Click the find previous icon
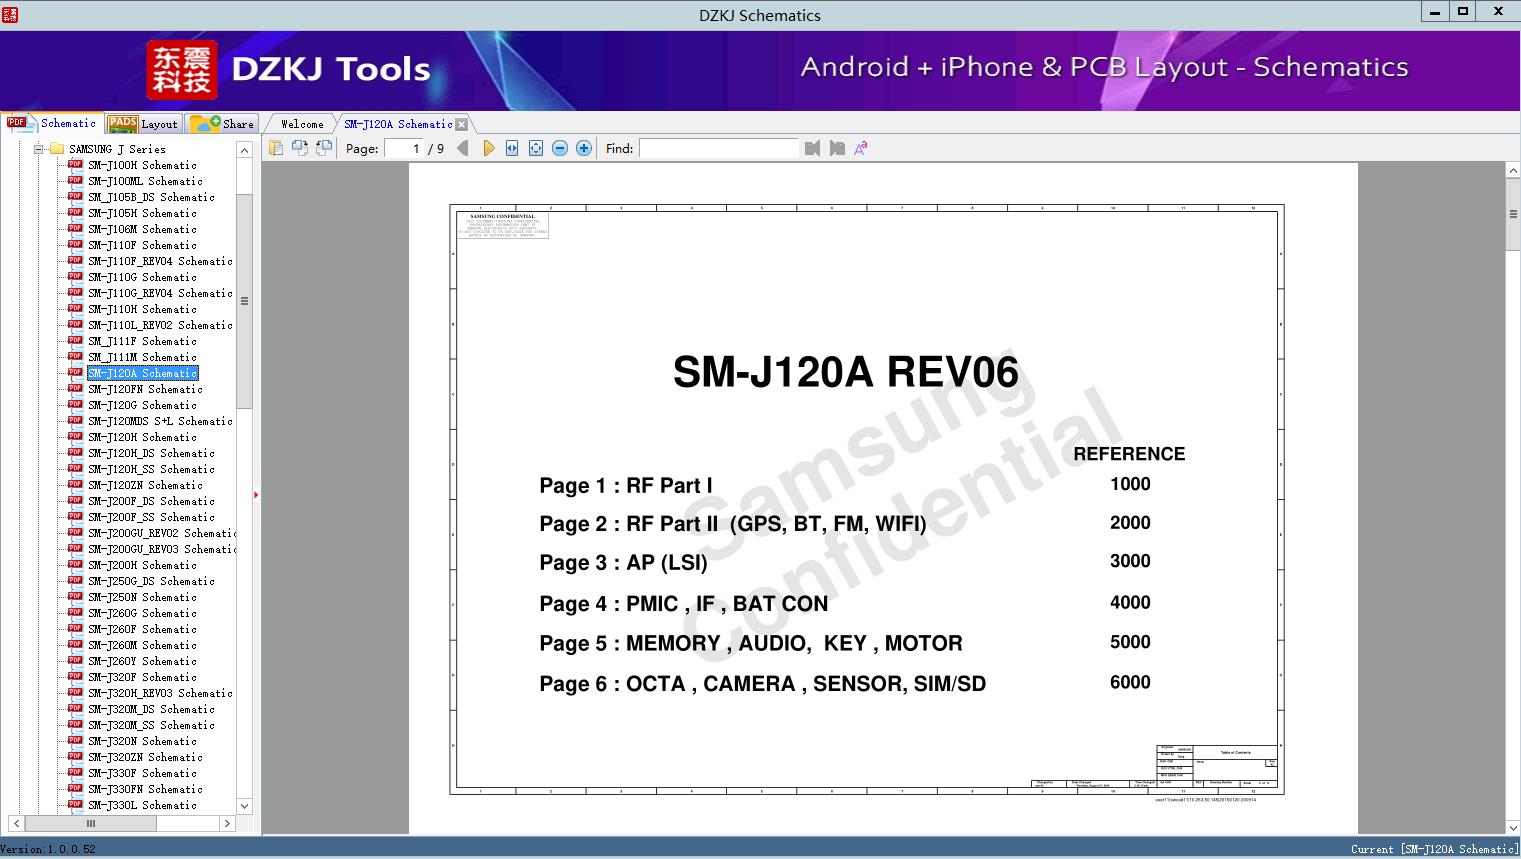The image size is (1521, 859). 813,148
